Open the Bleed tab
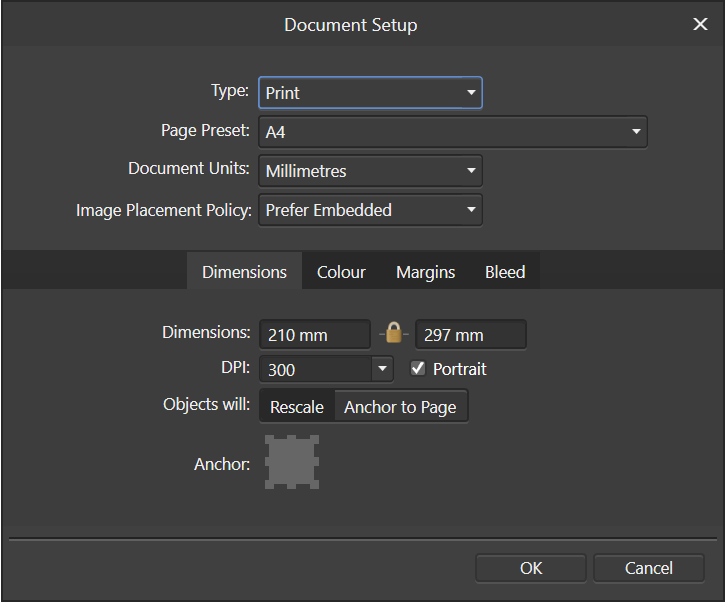The image size is (725, 602). pos(505,272)
